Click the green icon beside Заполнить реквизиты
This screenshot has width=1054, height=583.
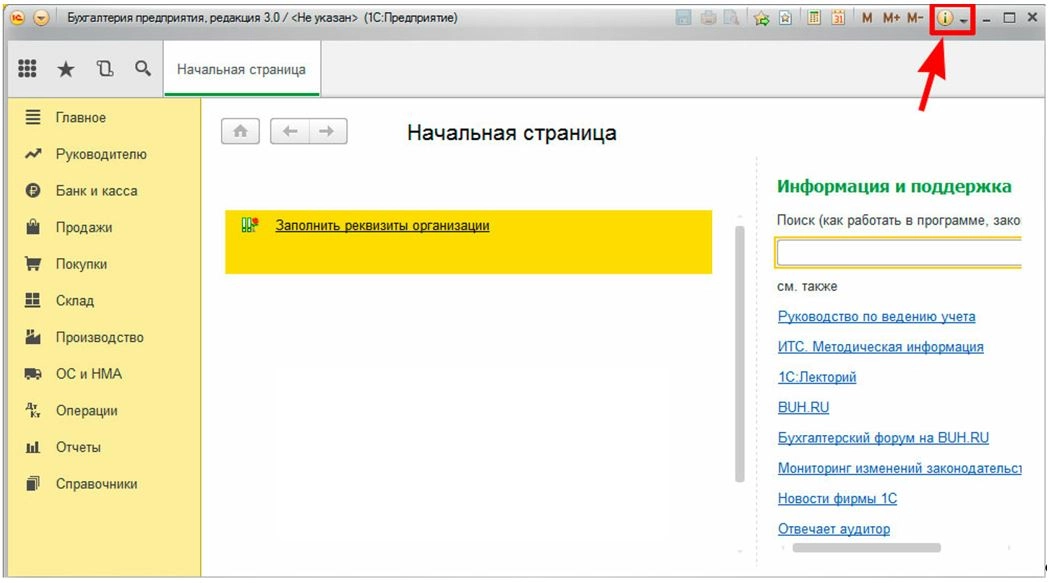point(250,225)
